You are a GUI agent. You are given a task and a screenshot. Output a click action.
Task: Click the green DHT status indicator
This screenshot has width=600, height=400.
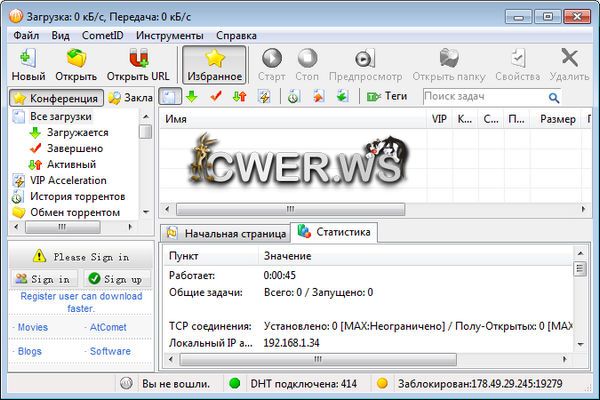234,383
